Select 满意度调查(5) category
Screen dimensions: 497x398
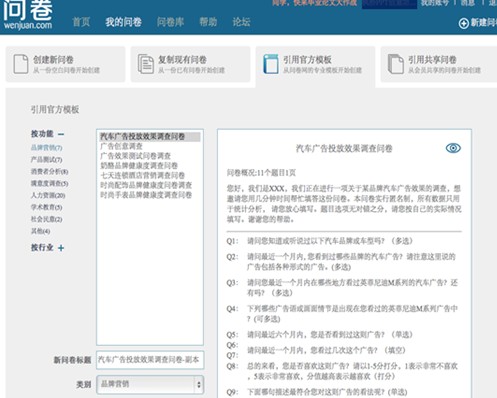(49, 184)
